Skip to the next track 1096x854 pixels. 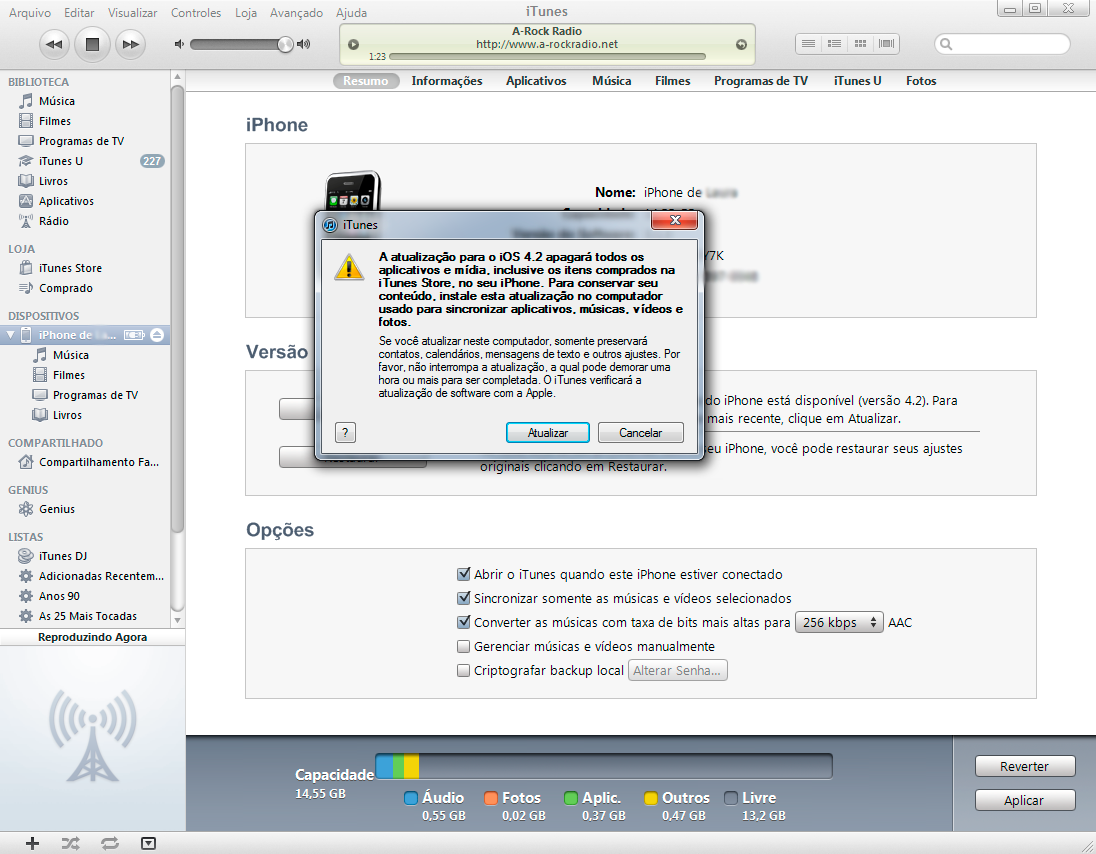click(130, 44)
